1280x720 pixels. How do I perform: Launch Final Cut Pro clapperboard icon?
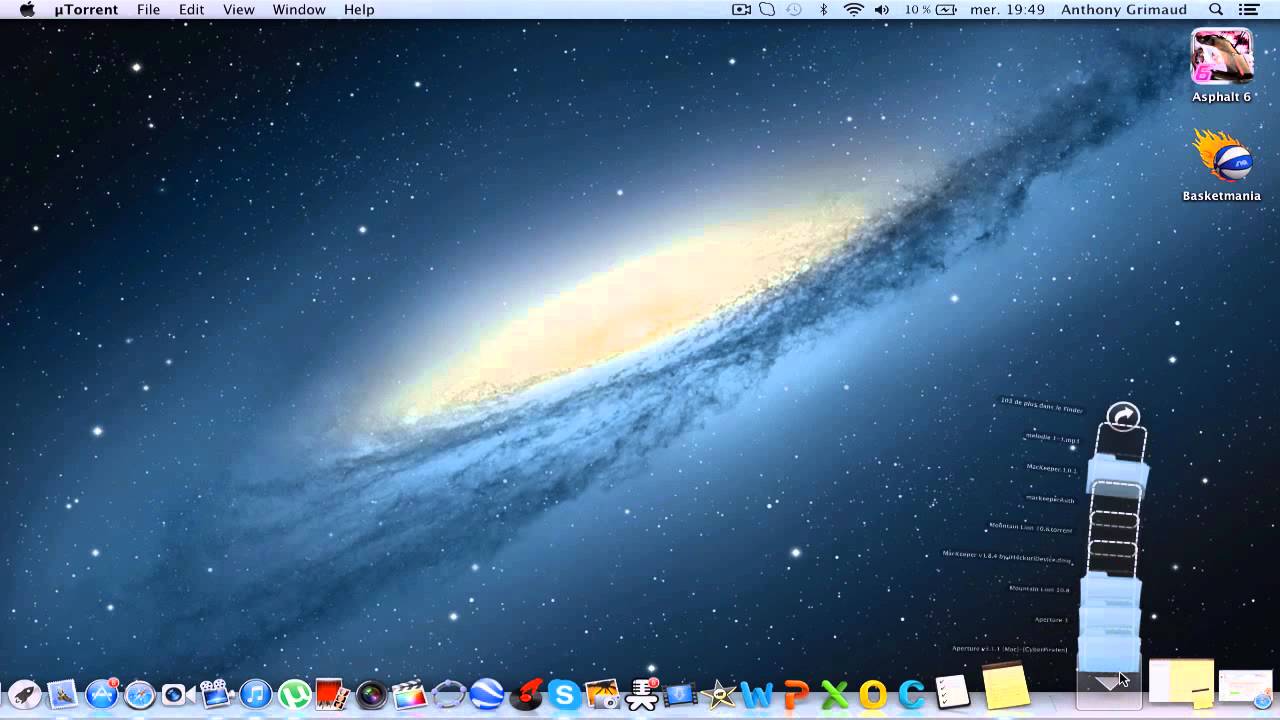click(409, 693)
